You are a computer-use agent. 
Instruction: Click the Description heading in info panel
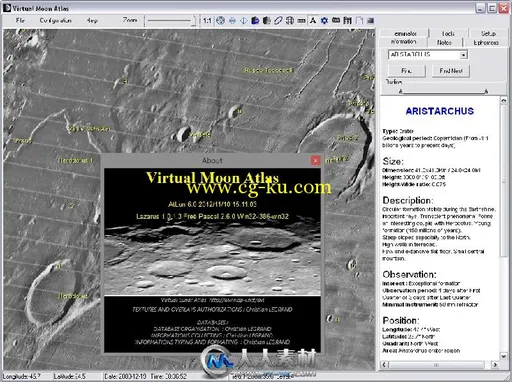tap(408, 200)
